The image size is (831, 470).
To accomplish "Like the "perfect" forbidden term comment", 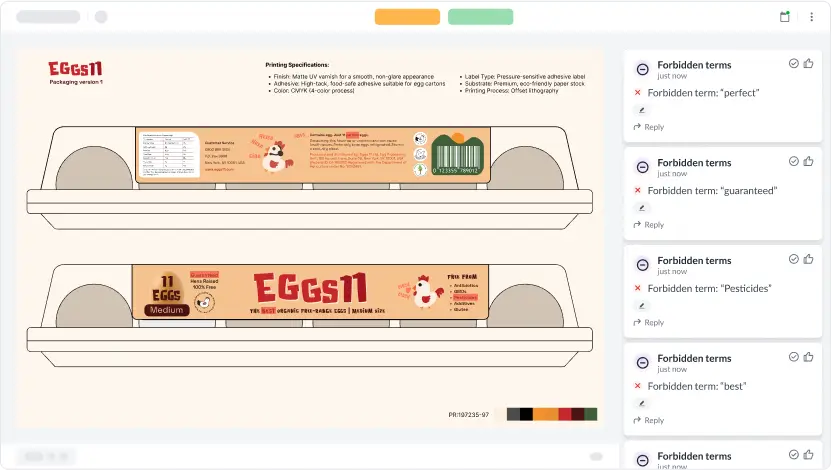I will click(808, 63).
